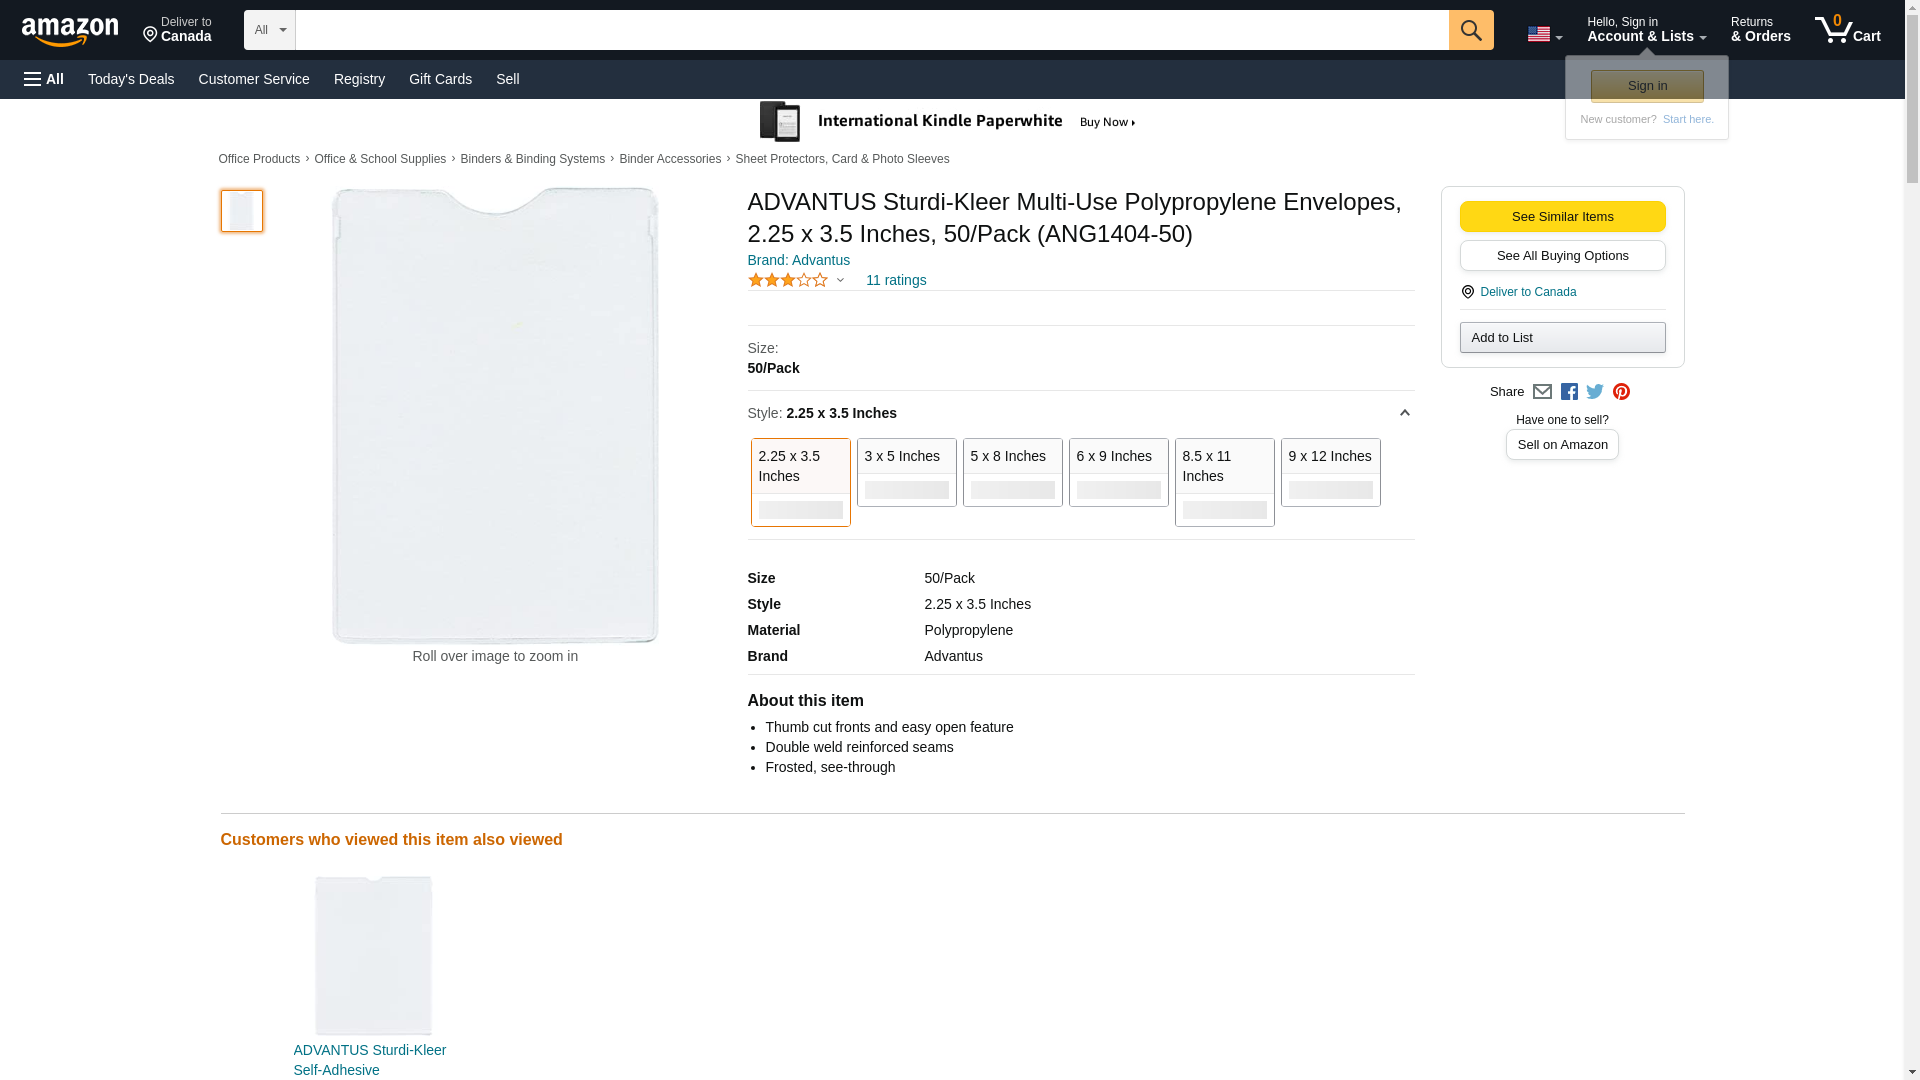Share product on Pinterest icon

1620,392
